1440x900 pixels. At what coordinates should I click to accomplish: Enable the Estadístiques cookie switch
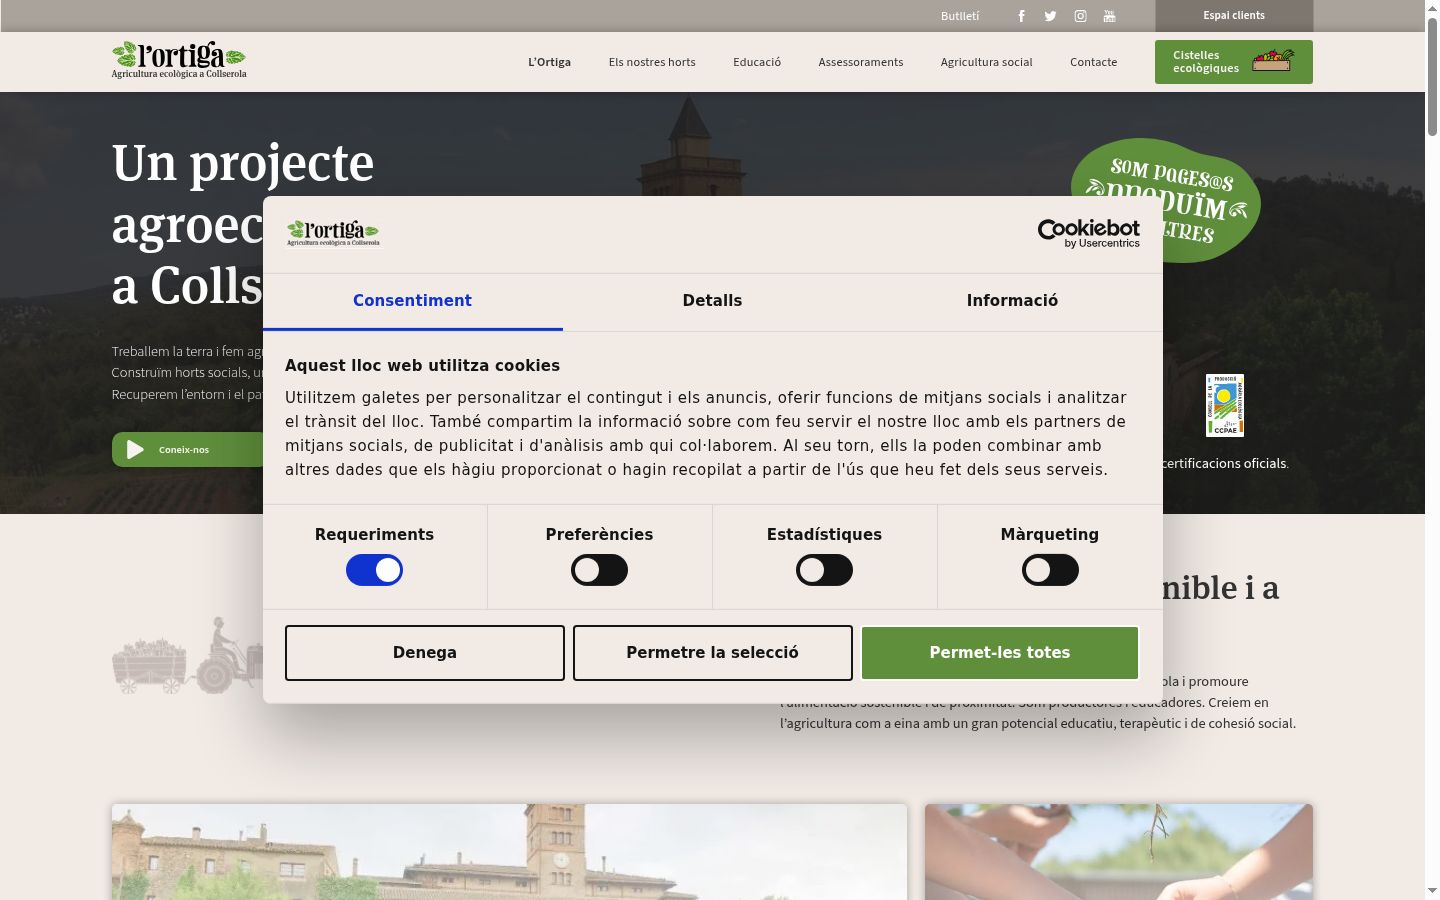(x=824, y=570)
